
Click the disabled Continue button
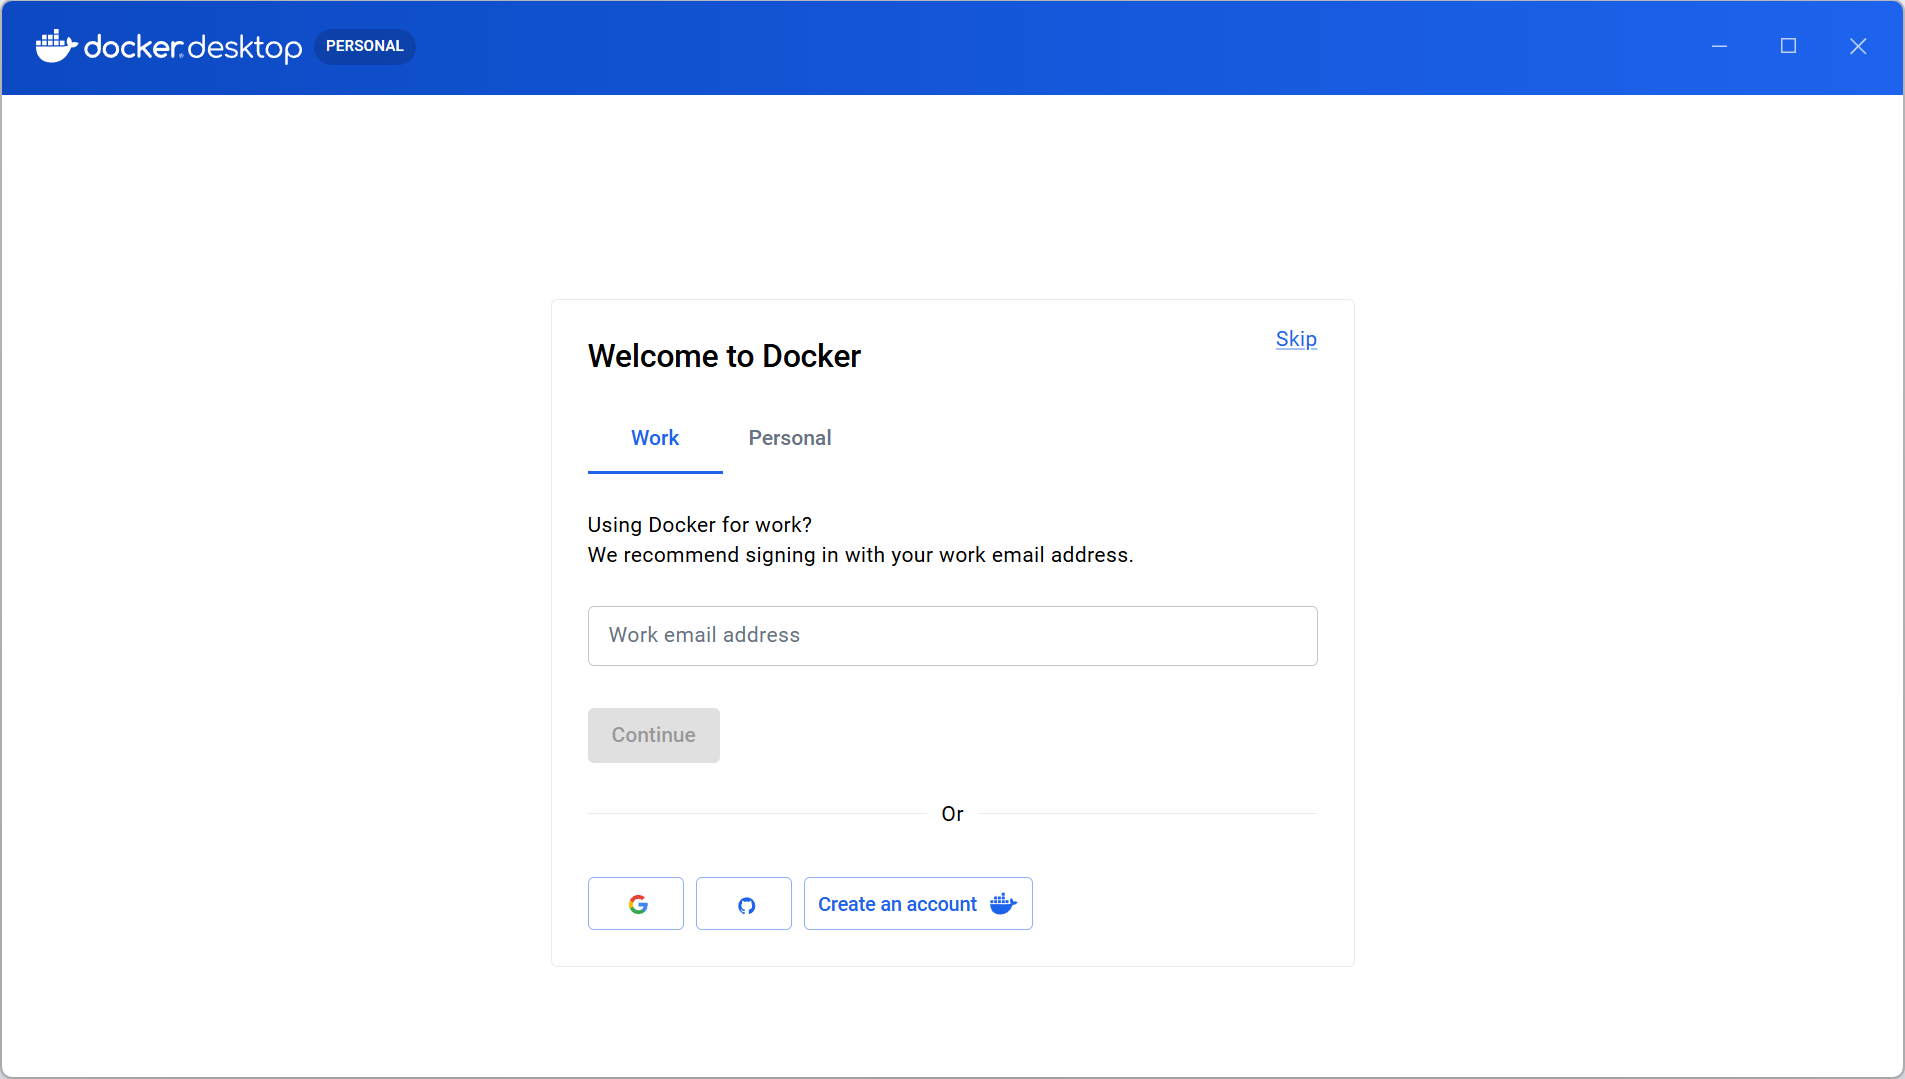click(654, 735)
